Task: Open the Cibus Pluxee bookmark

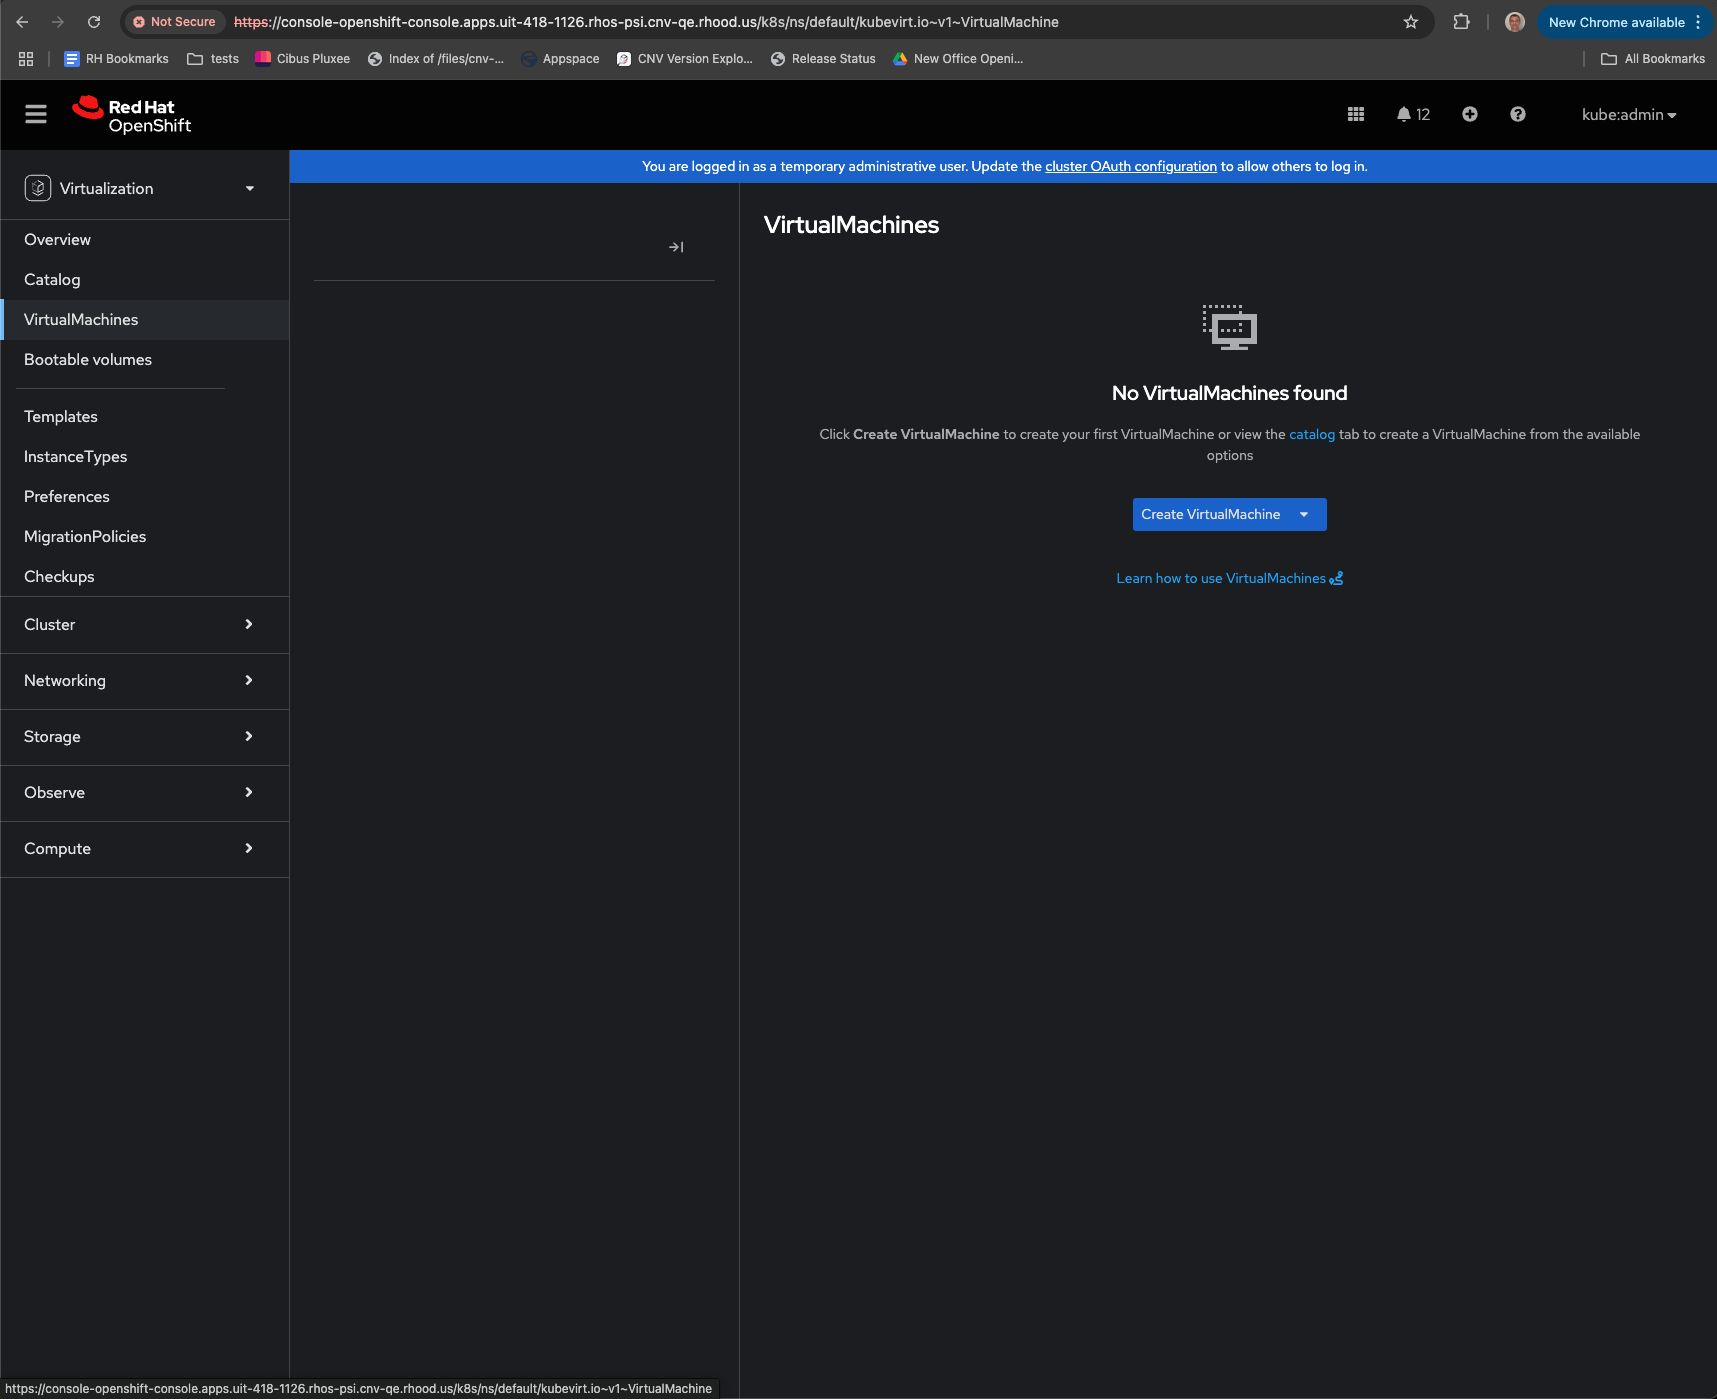Action: (x=302, y=59)
